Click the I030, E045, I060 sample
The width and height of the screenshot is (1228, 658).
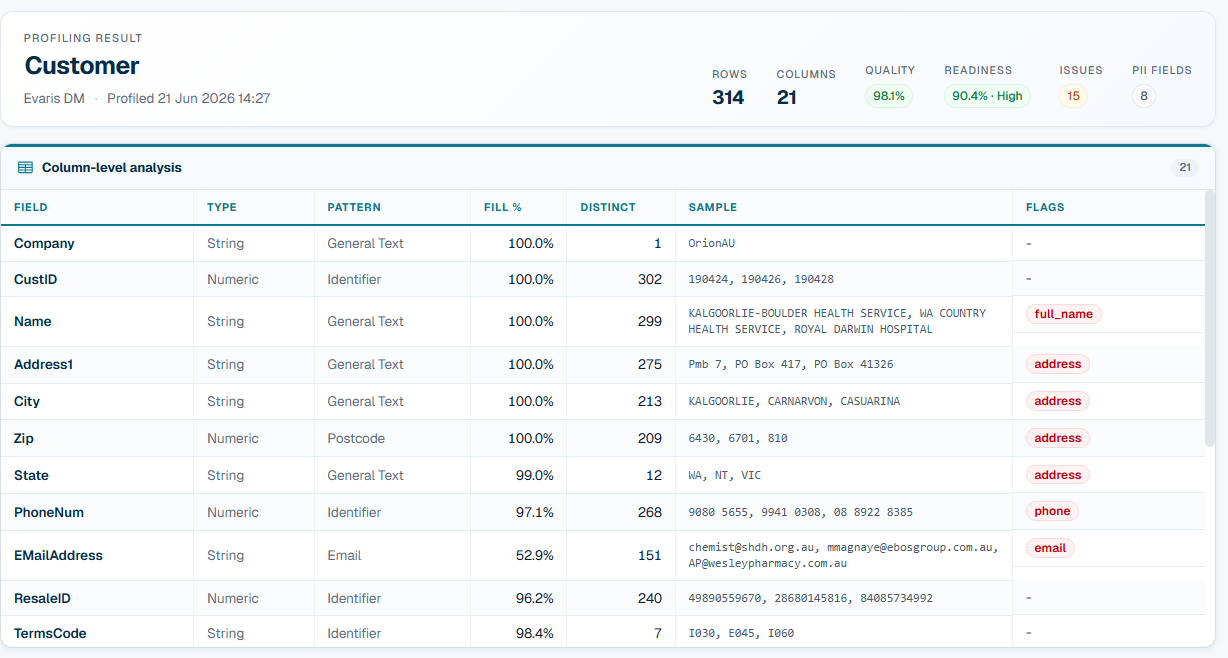pyautogui.click(x=741, y=634)
